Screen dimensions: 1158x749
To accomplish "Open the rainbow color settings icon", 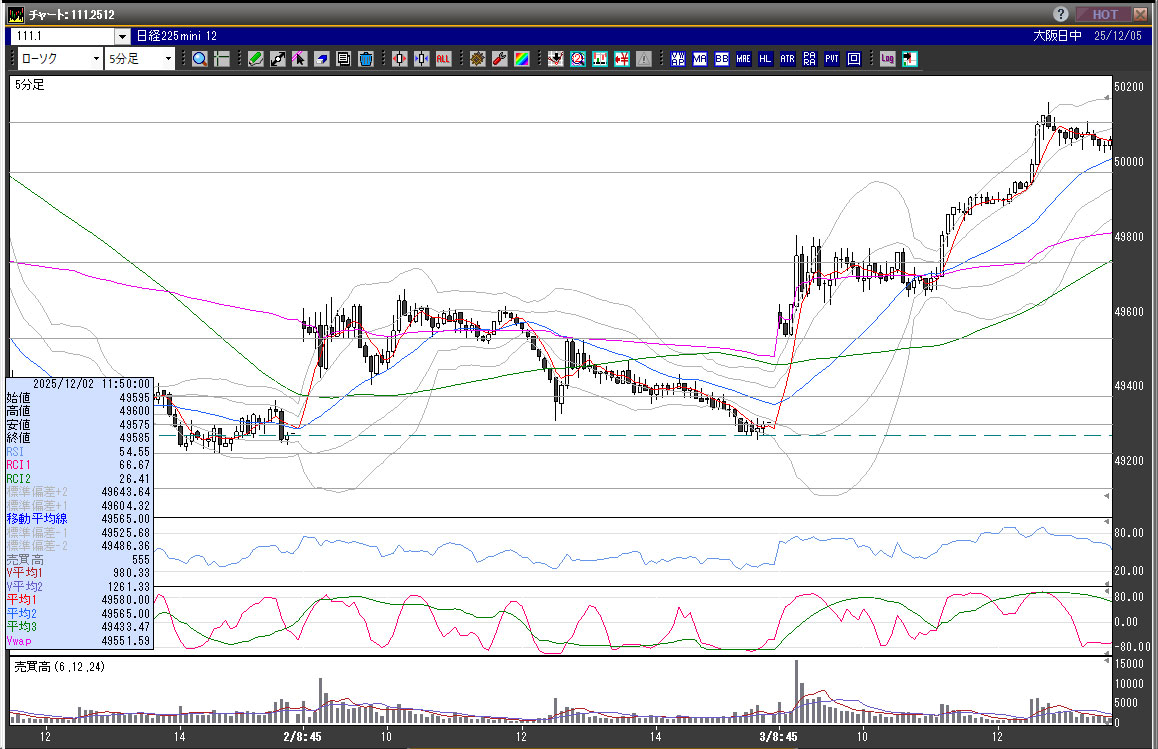I will [x=522, y=59].
